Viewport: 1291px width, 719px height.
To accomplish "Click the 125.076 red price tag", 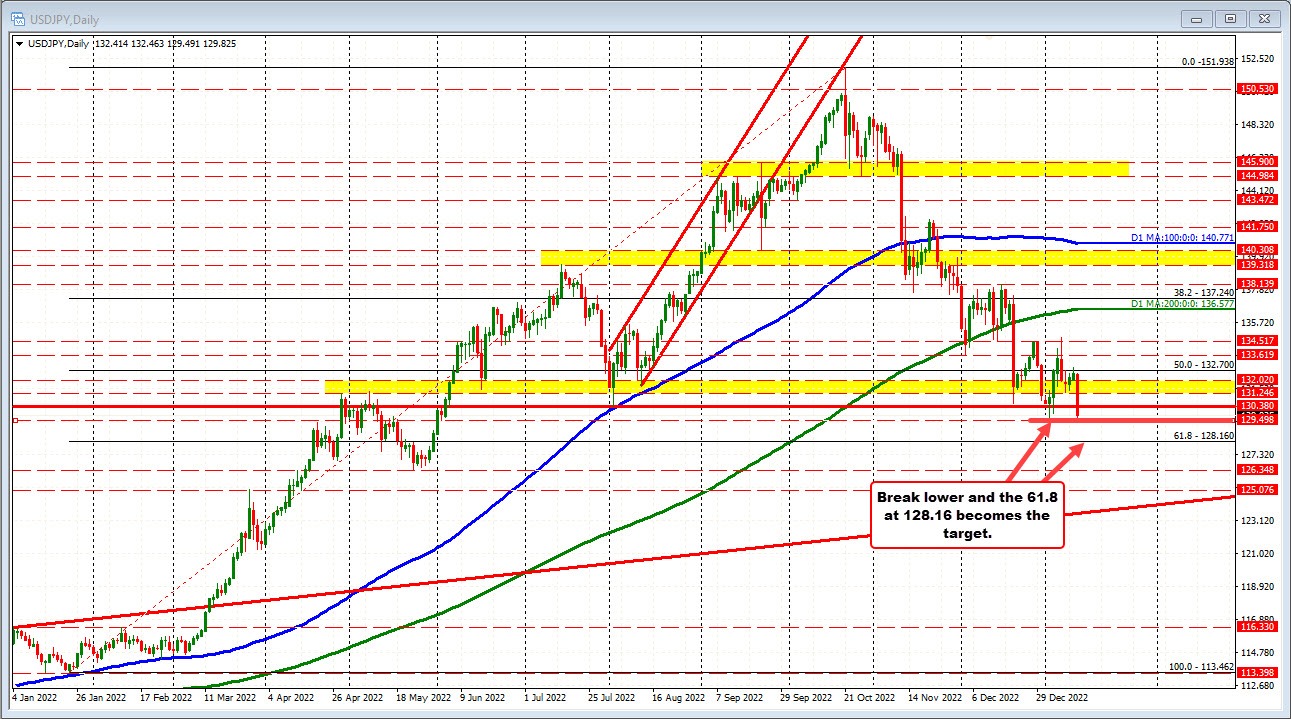I will 1256,489.
